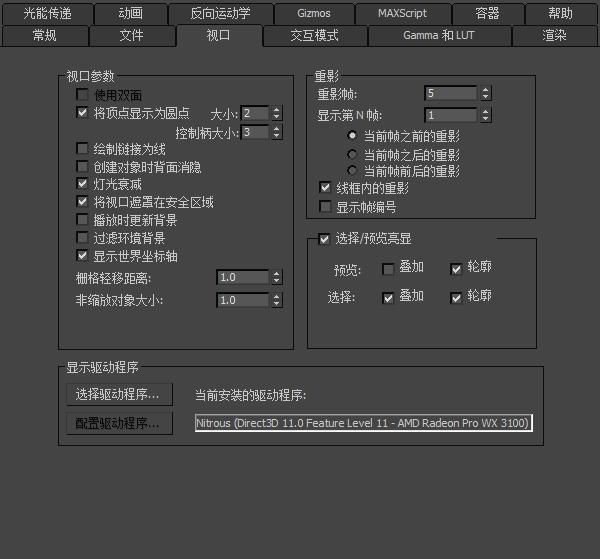Check 创建对象时背面消隐 option
This screenshot has width=600, height=559.
click(x=82, y=166)
